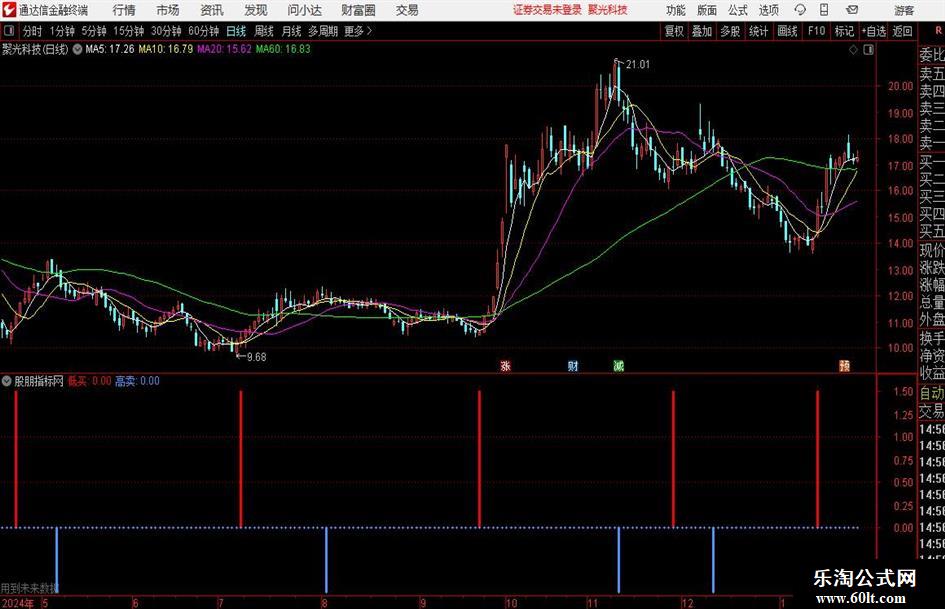Click the 复权 toolbar button
Screen dimensions: 945x609
(674, 31)
